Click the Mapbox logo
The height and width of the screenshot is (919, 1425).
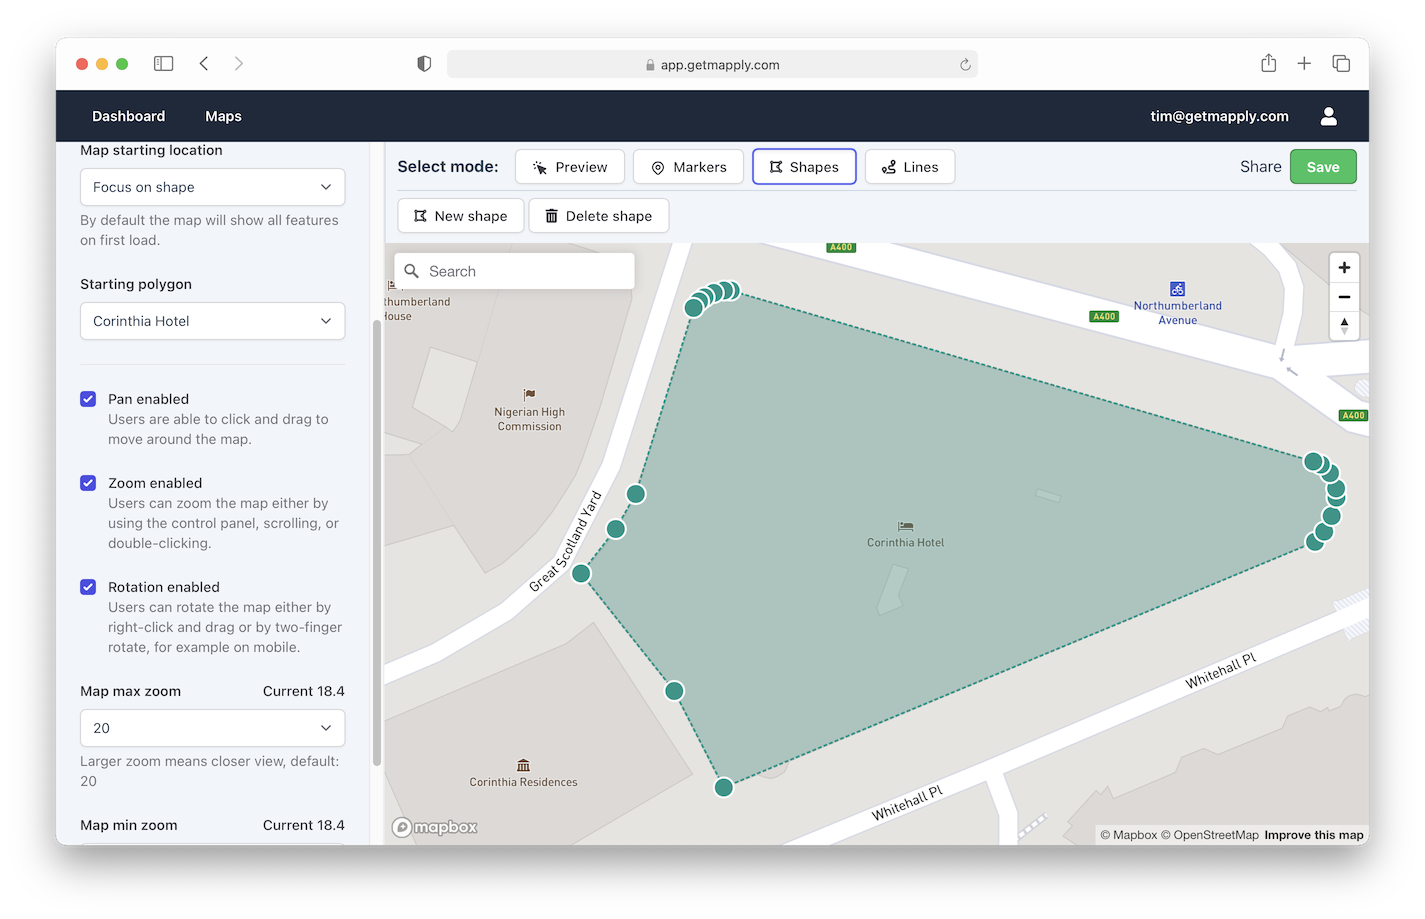[x=435, y=827]
